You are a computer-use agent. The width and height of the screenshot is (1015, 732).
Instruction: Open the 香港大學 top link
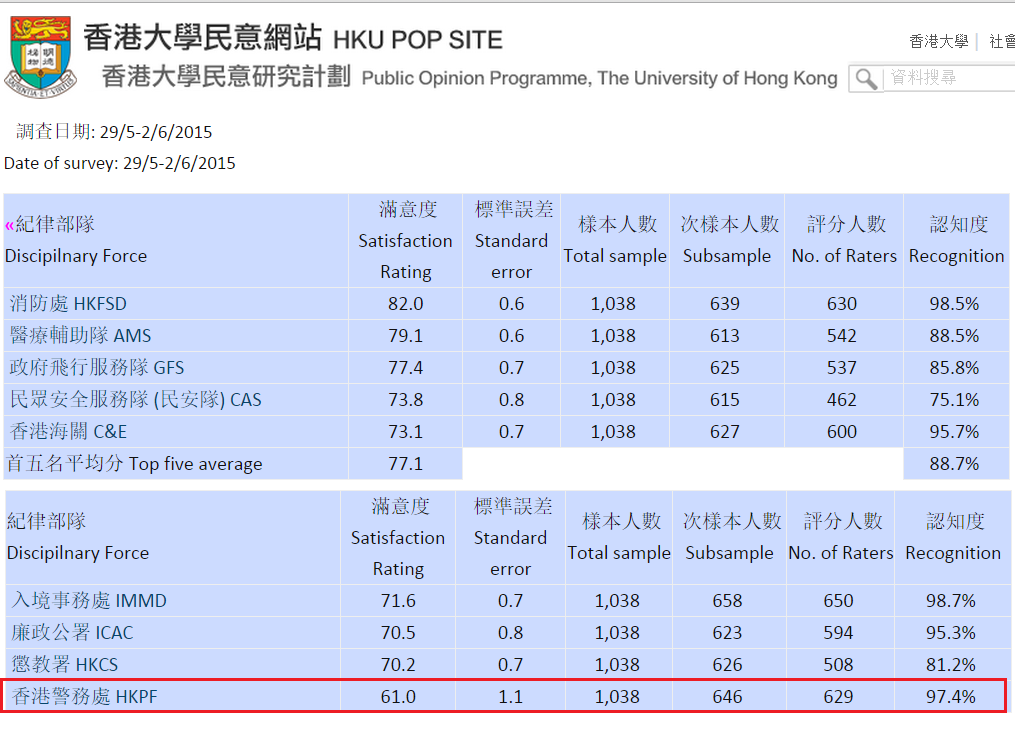click(x=938, y=41)
